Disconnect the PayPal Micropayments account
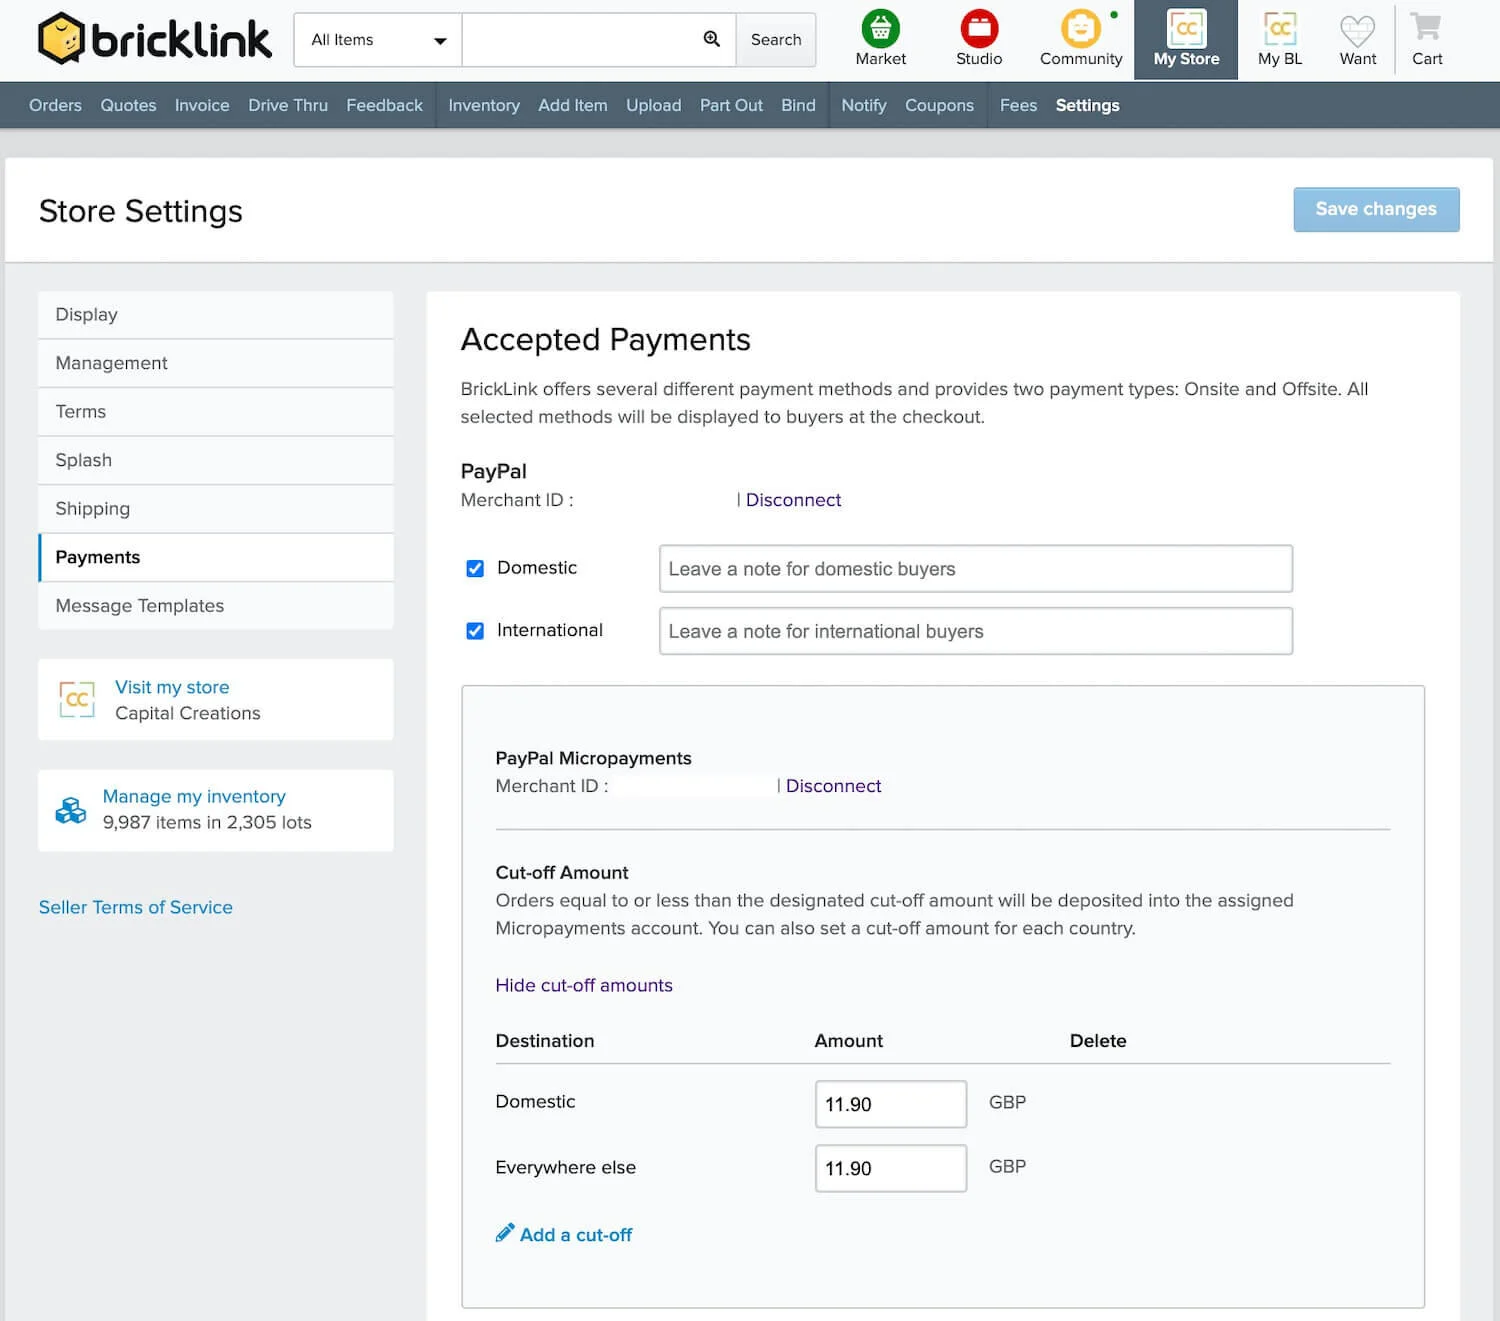1500x1321 pixels. [833, 786]
